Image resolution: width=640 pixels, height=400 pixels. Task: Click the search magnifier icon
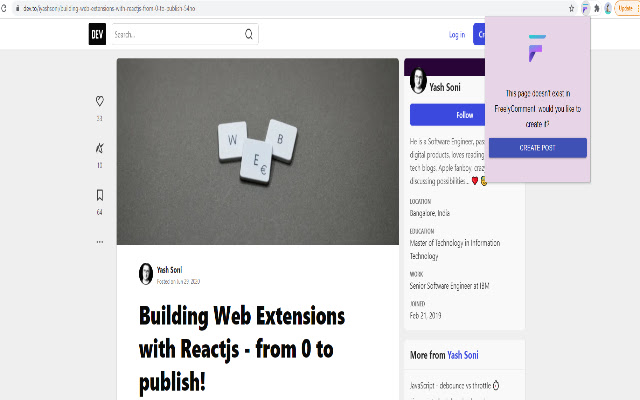[x=249, y=34]
